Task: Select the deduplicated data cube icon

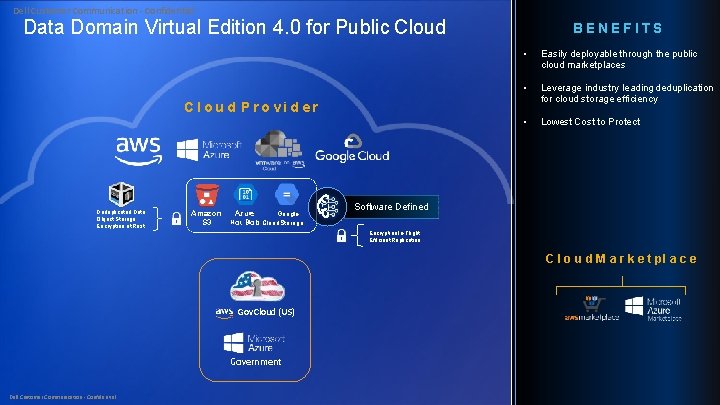Action: [122, 194]
